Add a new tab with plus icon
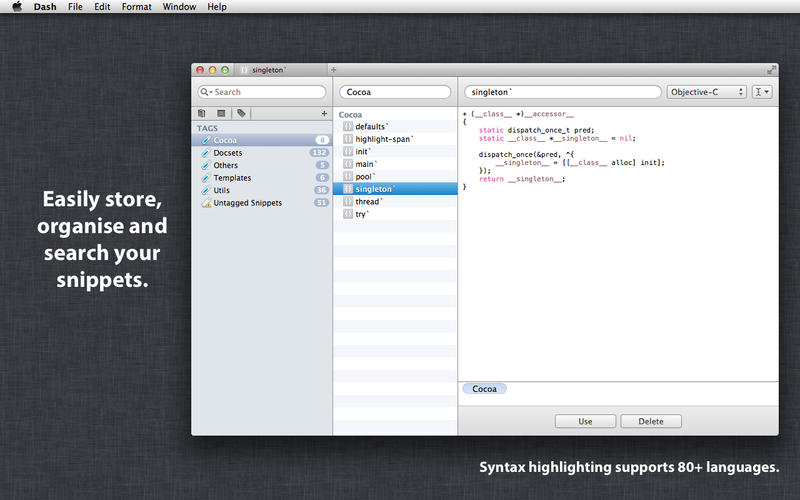Viewport: 800px width, 500px height. pos(334,70)
